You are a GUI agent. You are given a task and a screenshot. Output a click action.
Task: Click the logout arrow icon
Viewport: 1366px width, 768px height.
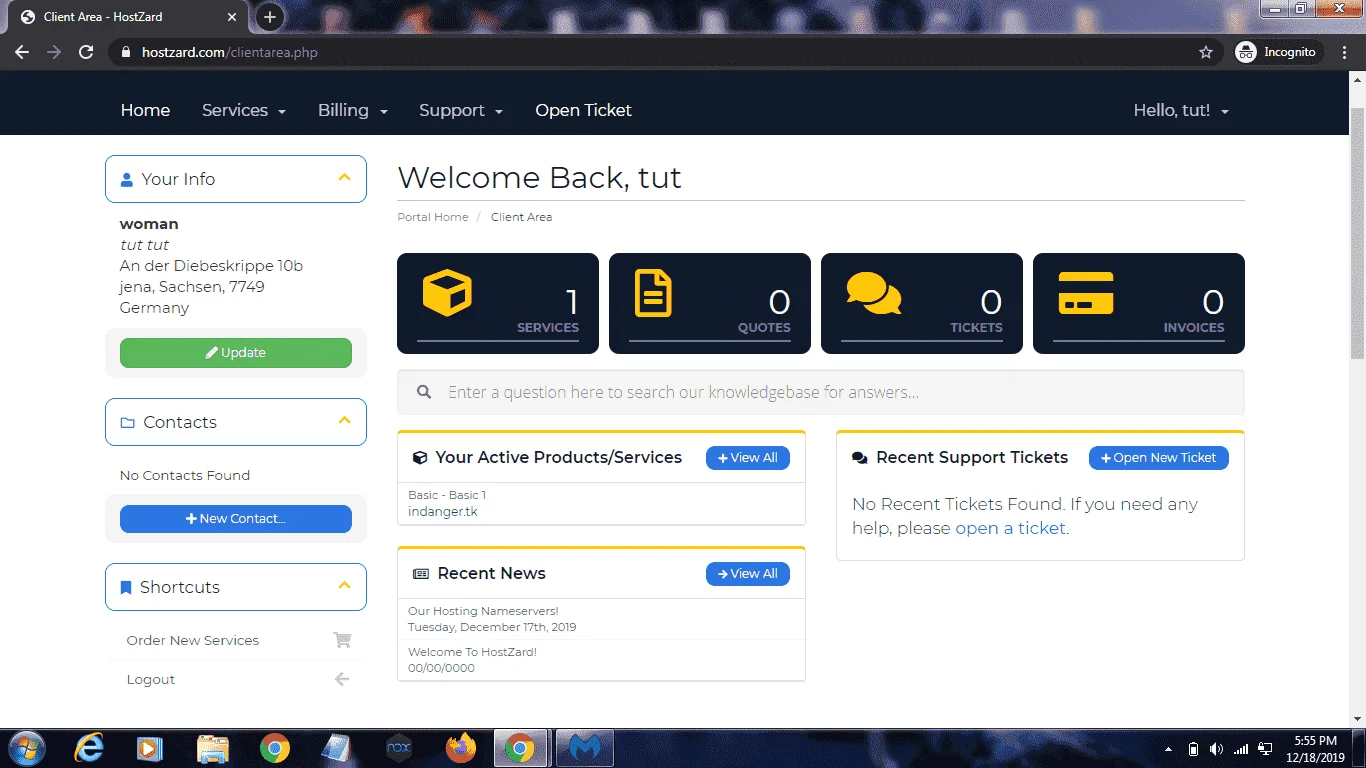click(x=342, y=680)
